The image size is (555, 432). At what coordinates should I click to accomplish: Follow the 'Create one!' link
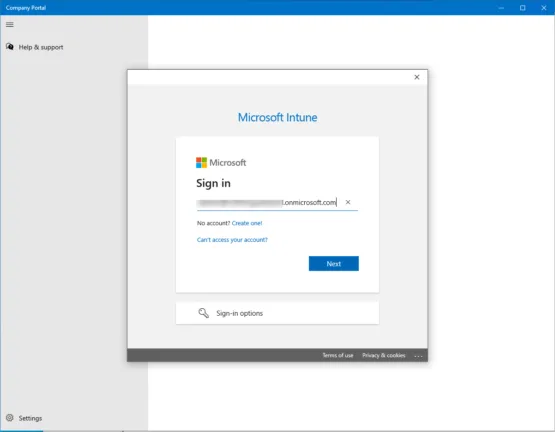247,223
